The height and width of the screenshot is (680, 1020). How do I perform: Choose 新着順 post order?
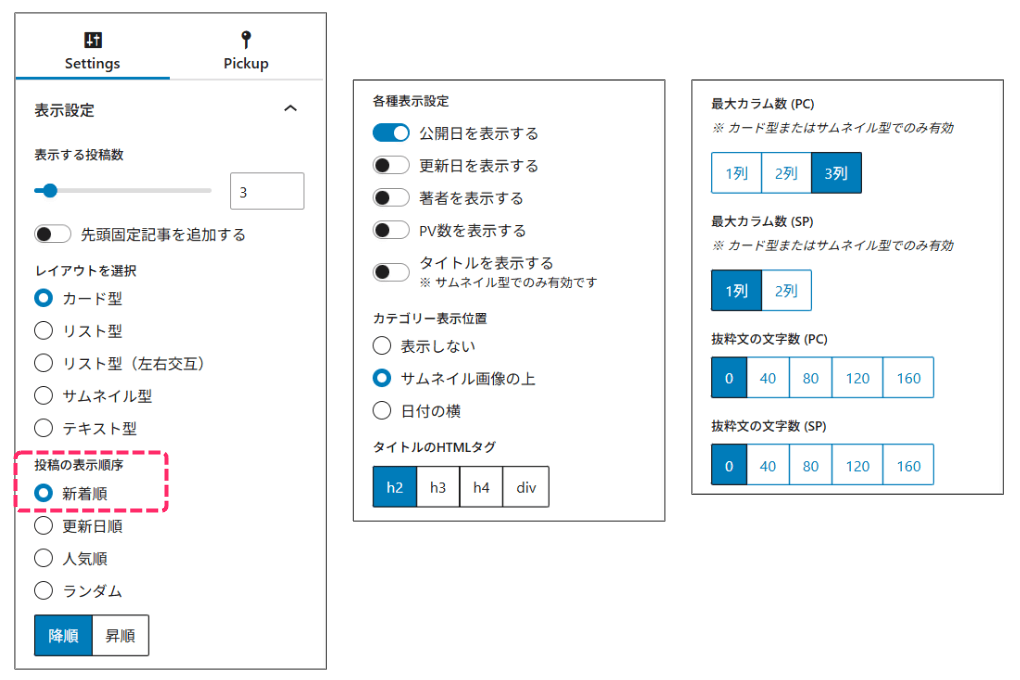pos(44,493)
